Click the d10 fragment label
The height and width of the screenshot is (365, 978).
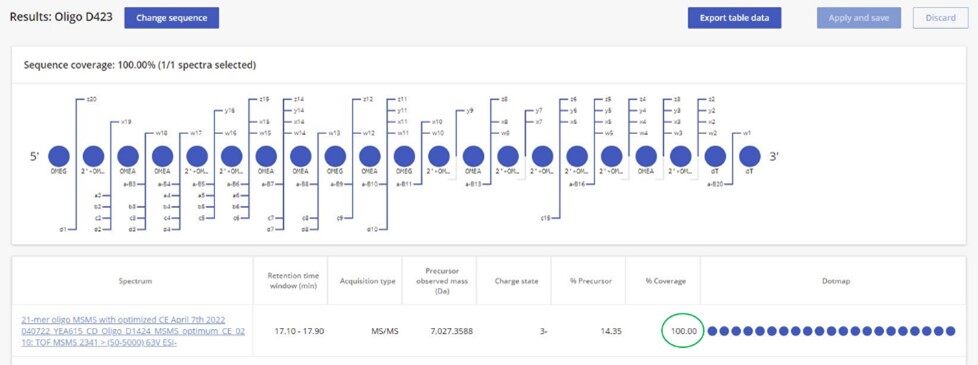(372, 230)
